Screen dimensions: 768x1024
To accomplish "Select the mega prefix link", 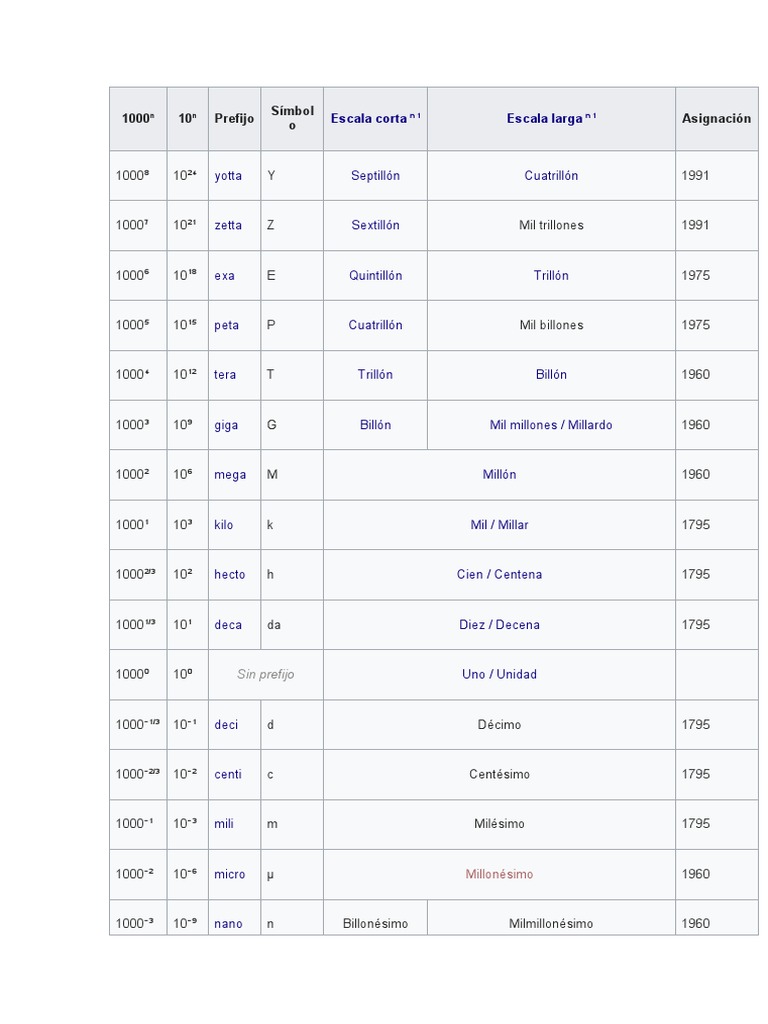I will click(230, 475).
